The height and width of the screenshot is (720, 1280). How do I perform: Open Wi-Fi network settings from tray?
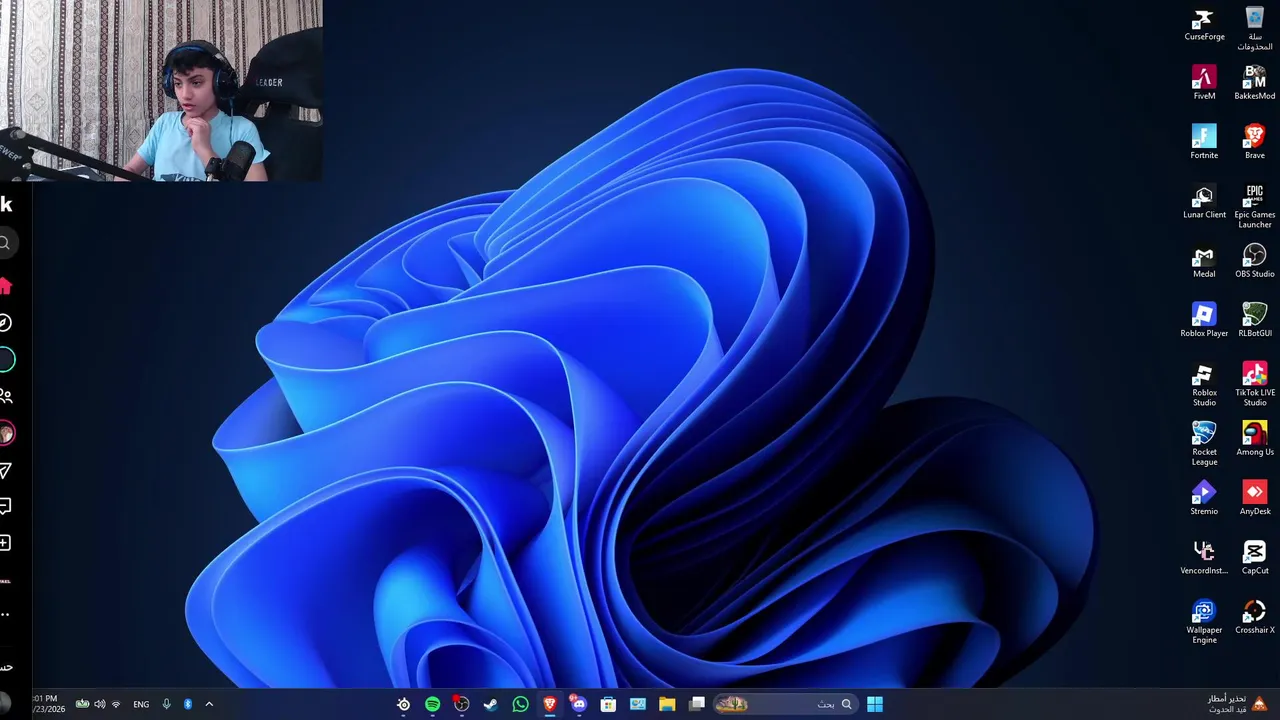[116, 704]
